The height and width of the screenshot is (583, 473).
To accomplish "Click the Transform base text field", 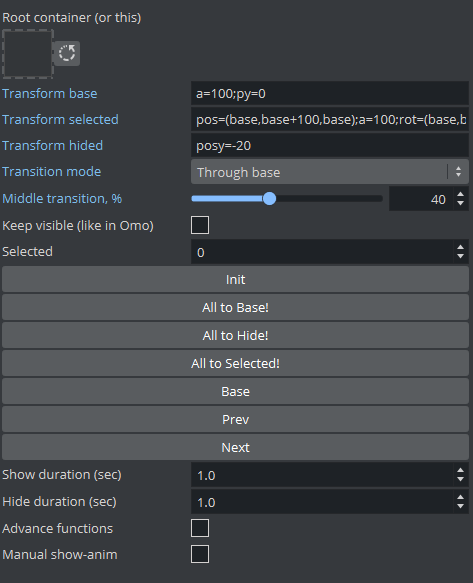I will coord(330,93).
